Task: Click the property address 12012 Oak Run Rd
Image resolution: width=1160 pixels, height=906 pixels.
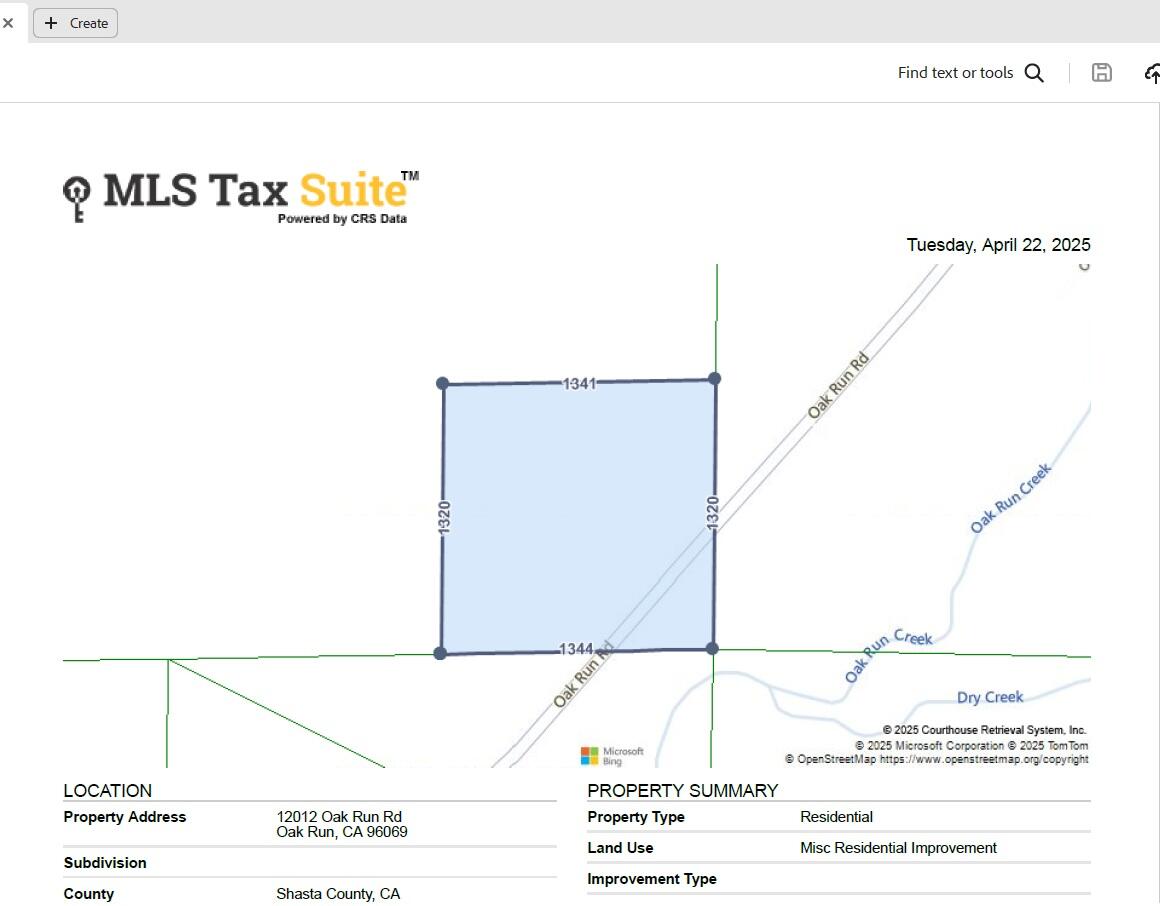Action: tap(339, 817)
